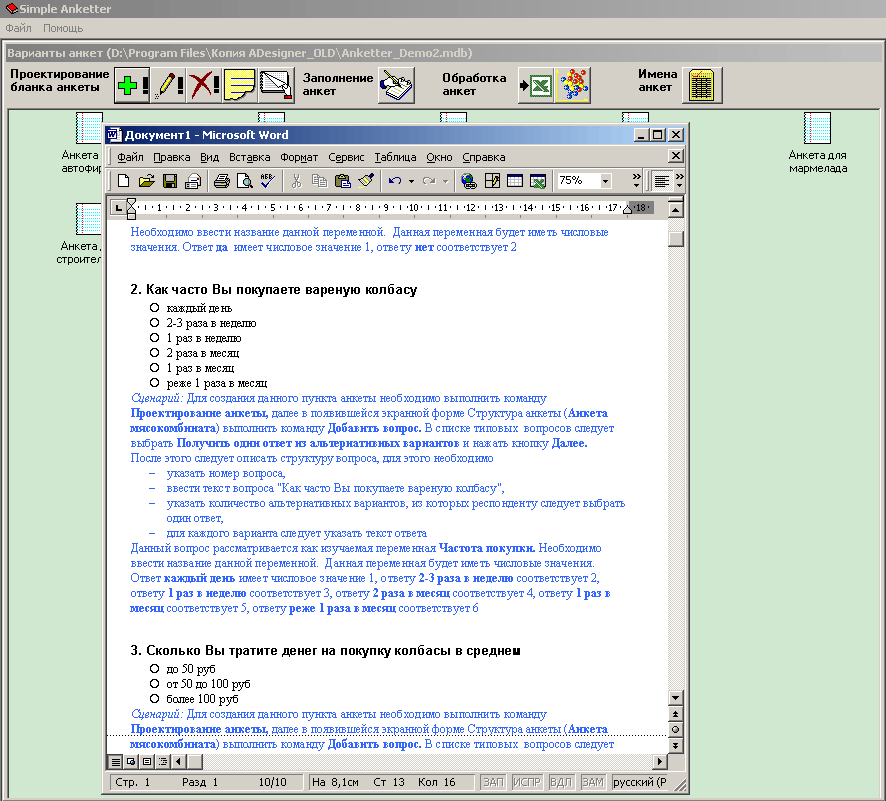Select the Анкета для мармелада questionnaire
Image resolution: width=886 pixels, height=801 pixels.
pos(817,143)
